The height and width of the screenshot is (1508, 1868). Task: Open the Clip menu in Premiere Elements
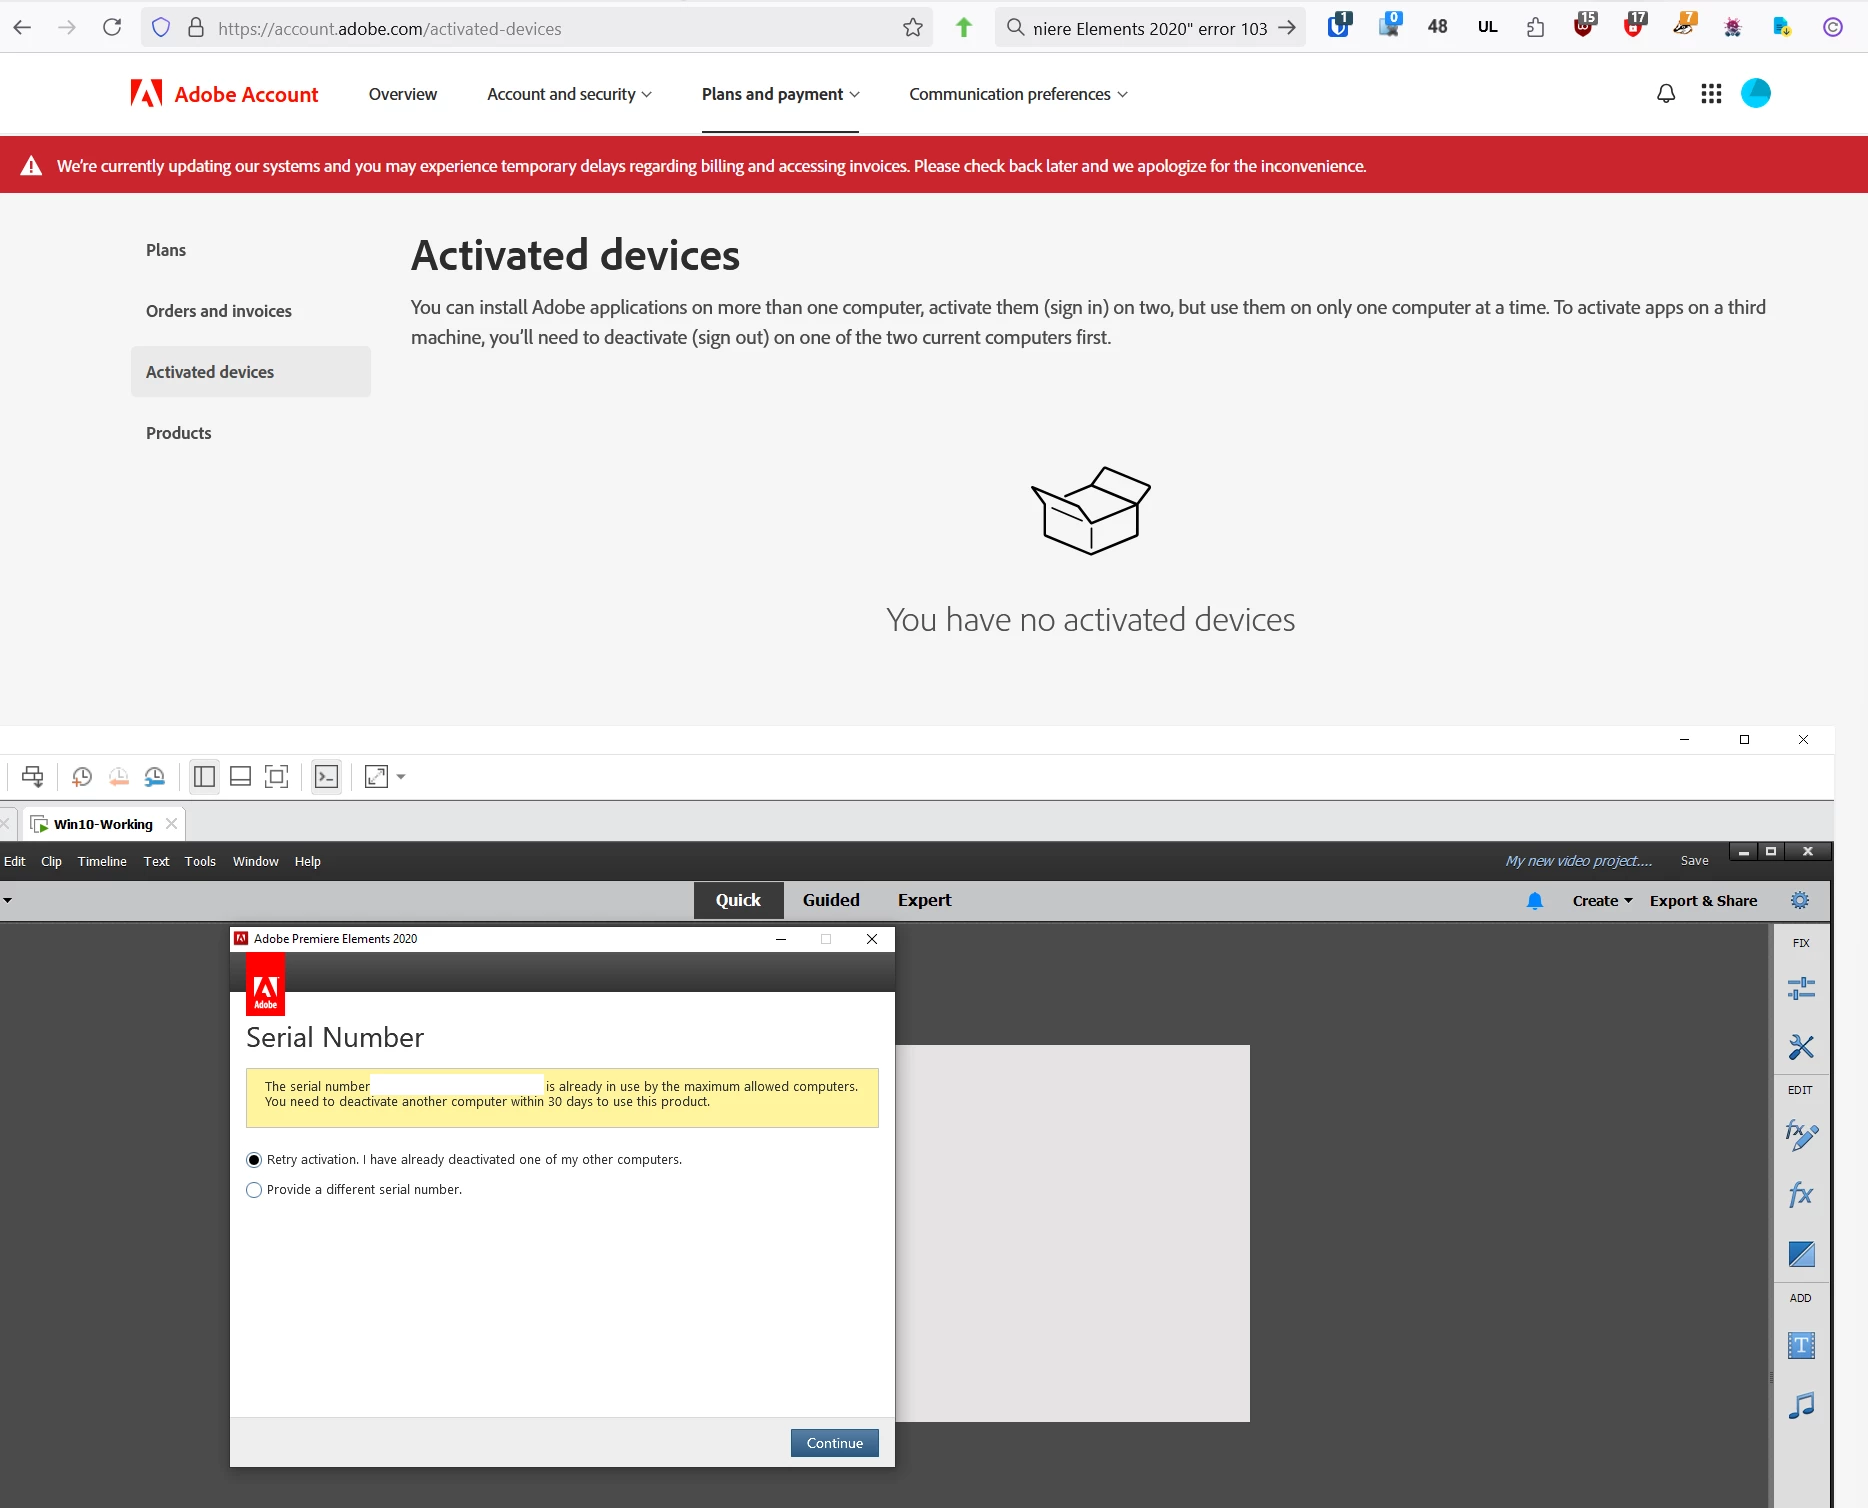point(51,861)
